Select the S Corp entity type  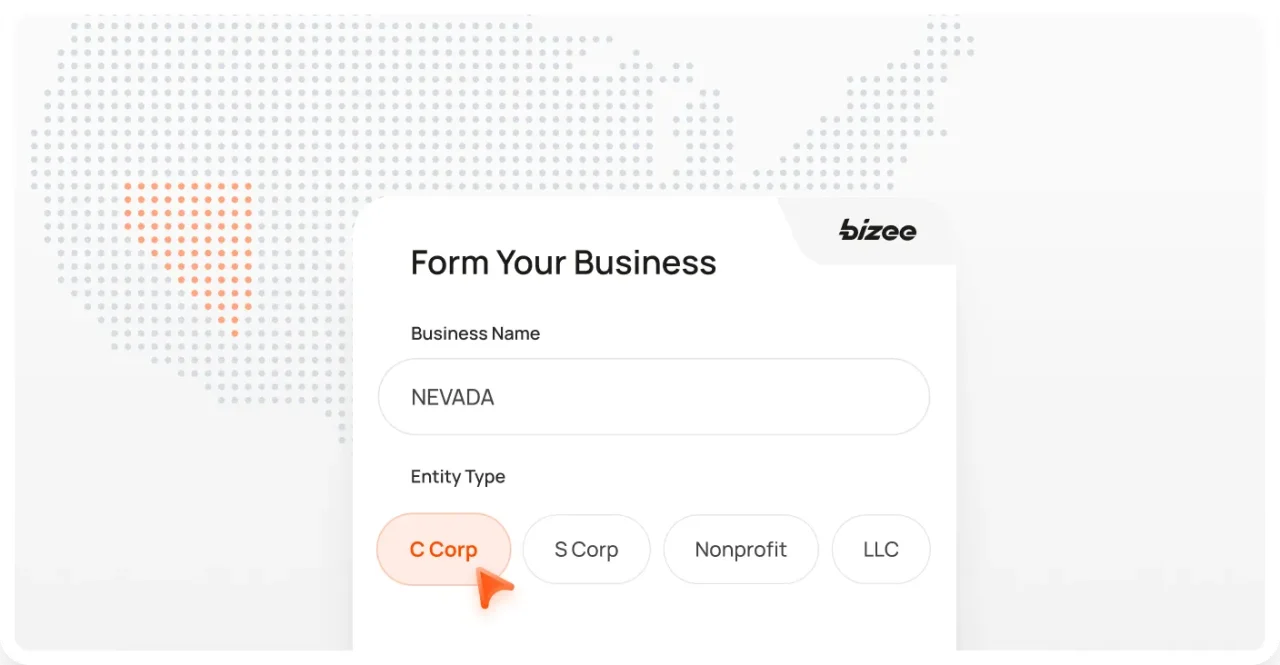tap(586, 549)
